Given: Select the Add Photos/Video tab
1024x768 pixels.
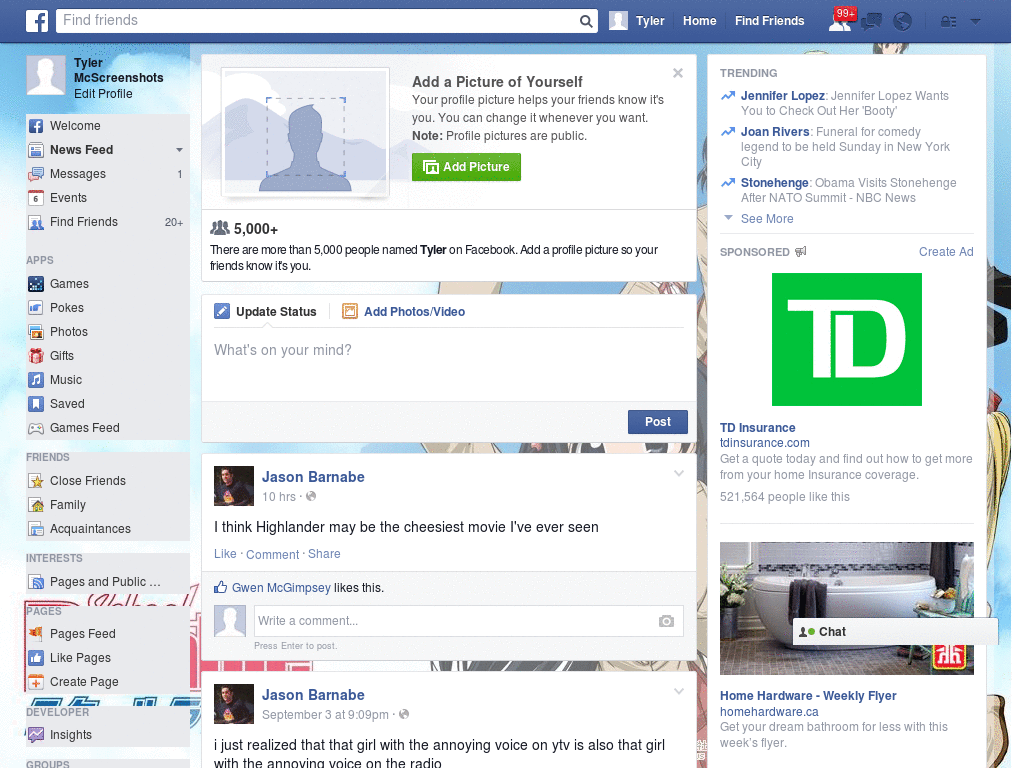Looking at the screenshot, I should (404, 312).
